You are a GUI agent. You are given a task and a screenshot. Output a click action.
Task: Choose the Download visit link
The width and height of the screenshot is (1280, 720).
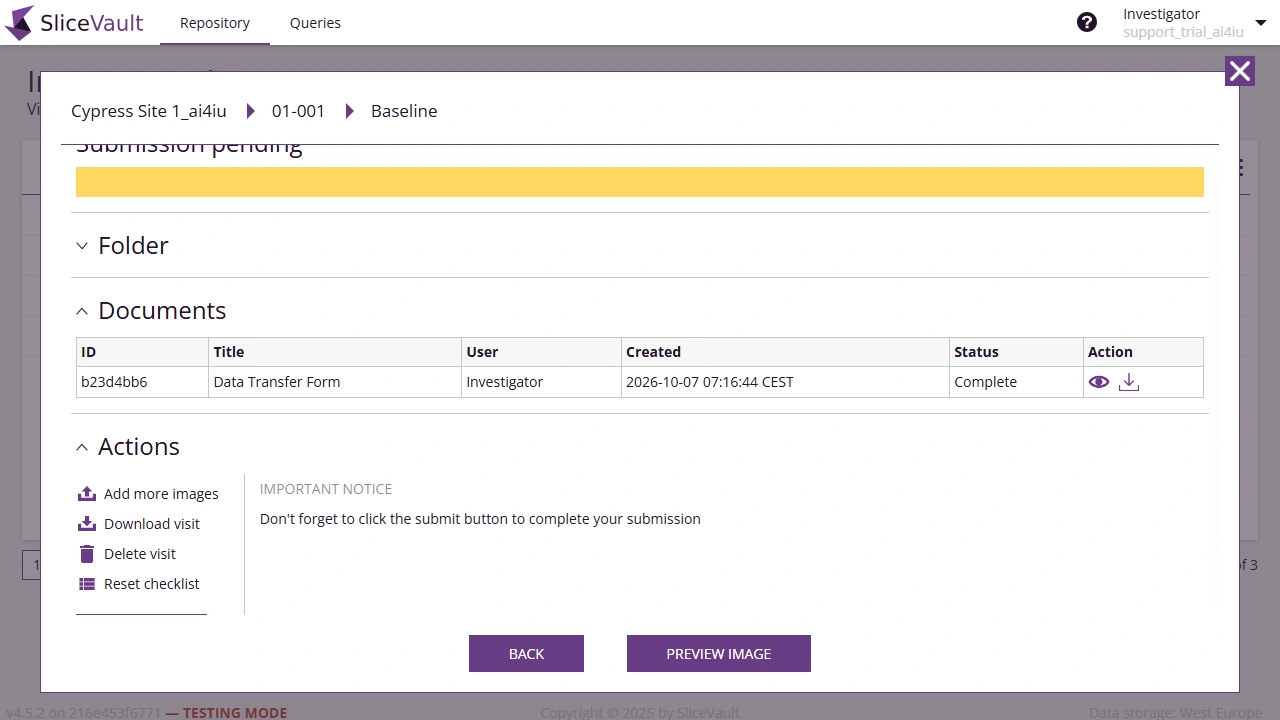[152, 524]
